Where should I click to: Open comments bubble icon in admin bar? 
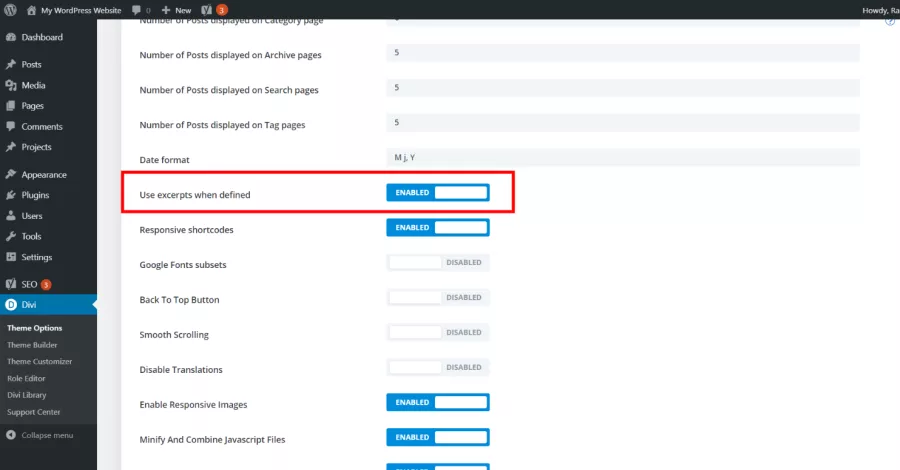[x=136, y=10]
